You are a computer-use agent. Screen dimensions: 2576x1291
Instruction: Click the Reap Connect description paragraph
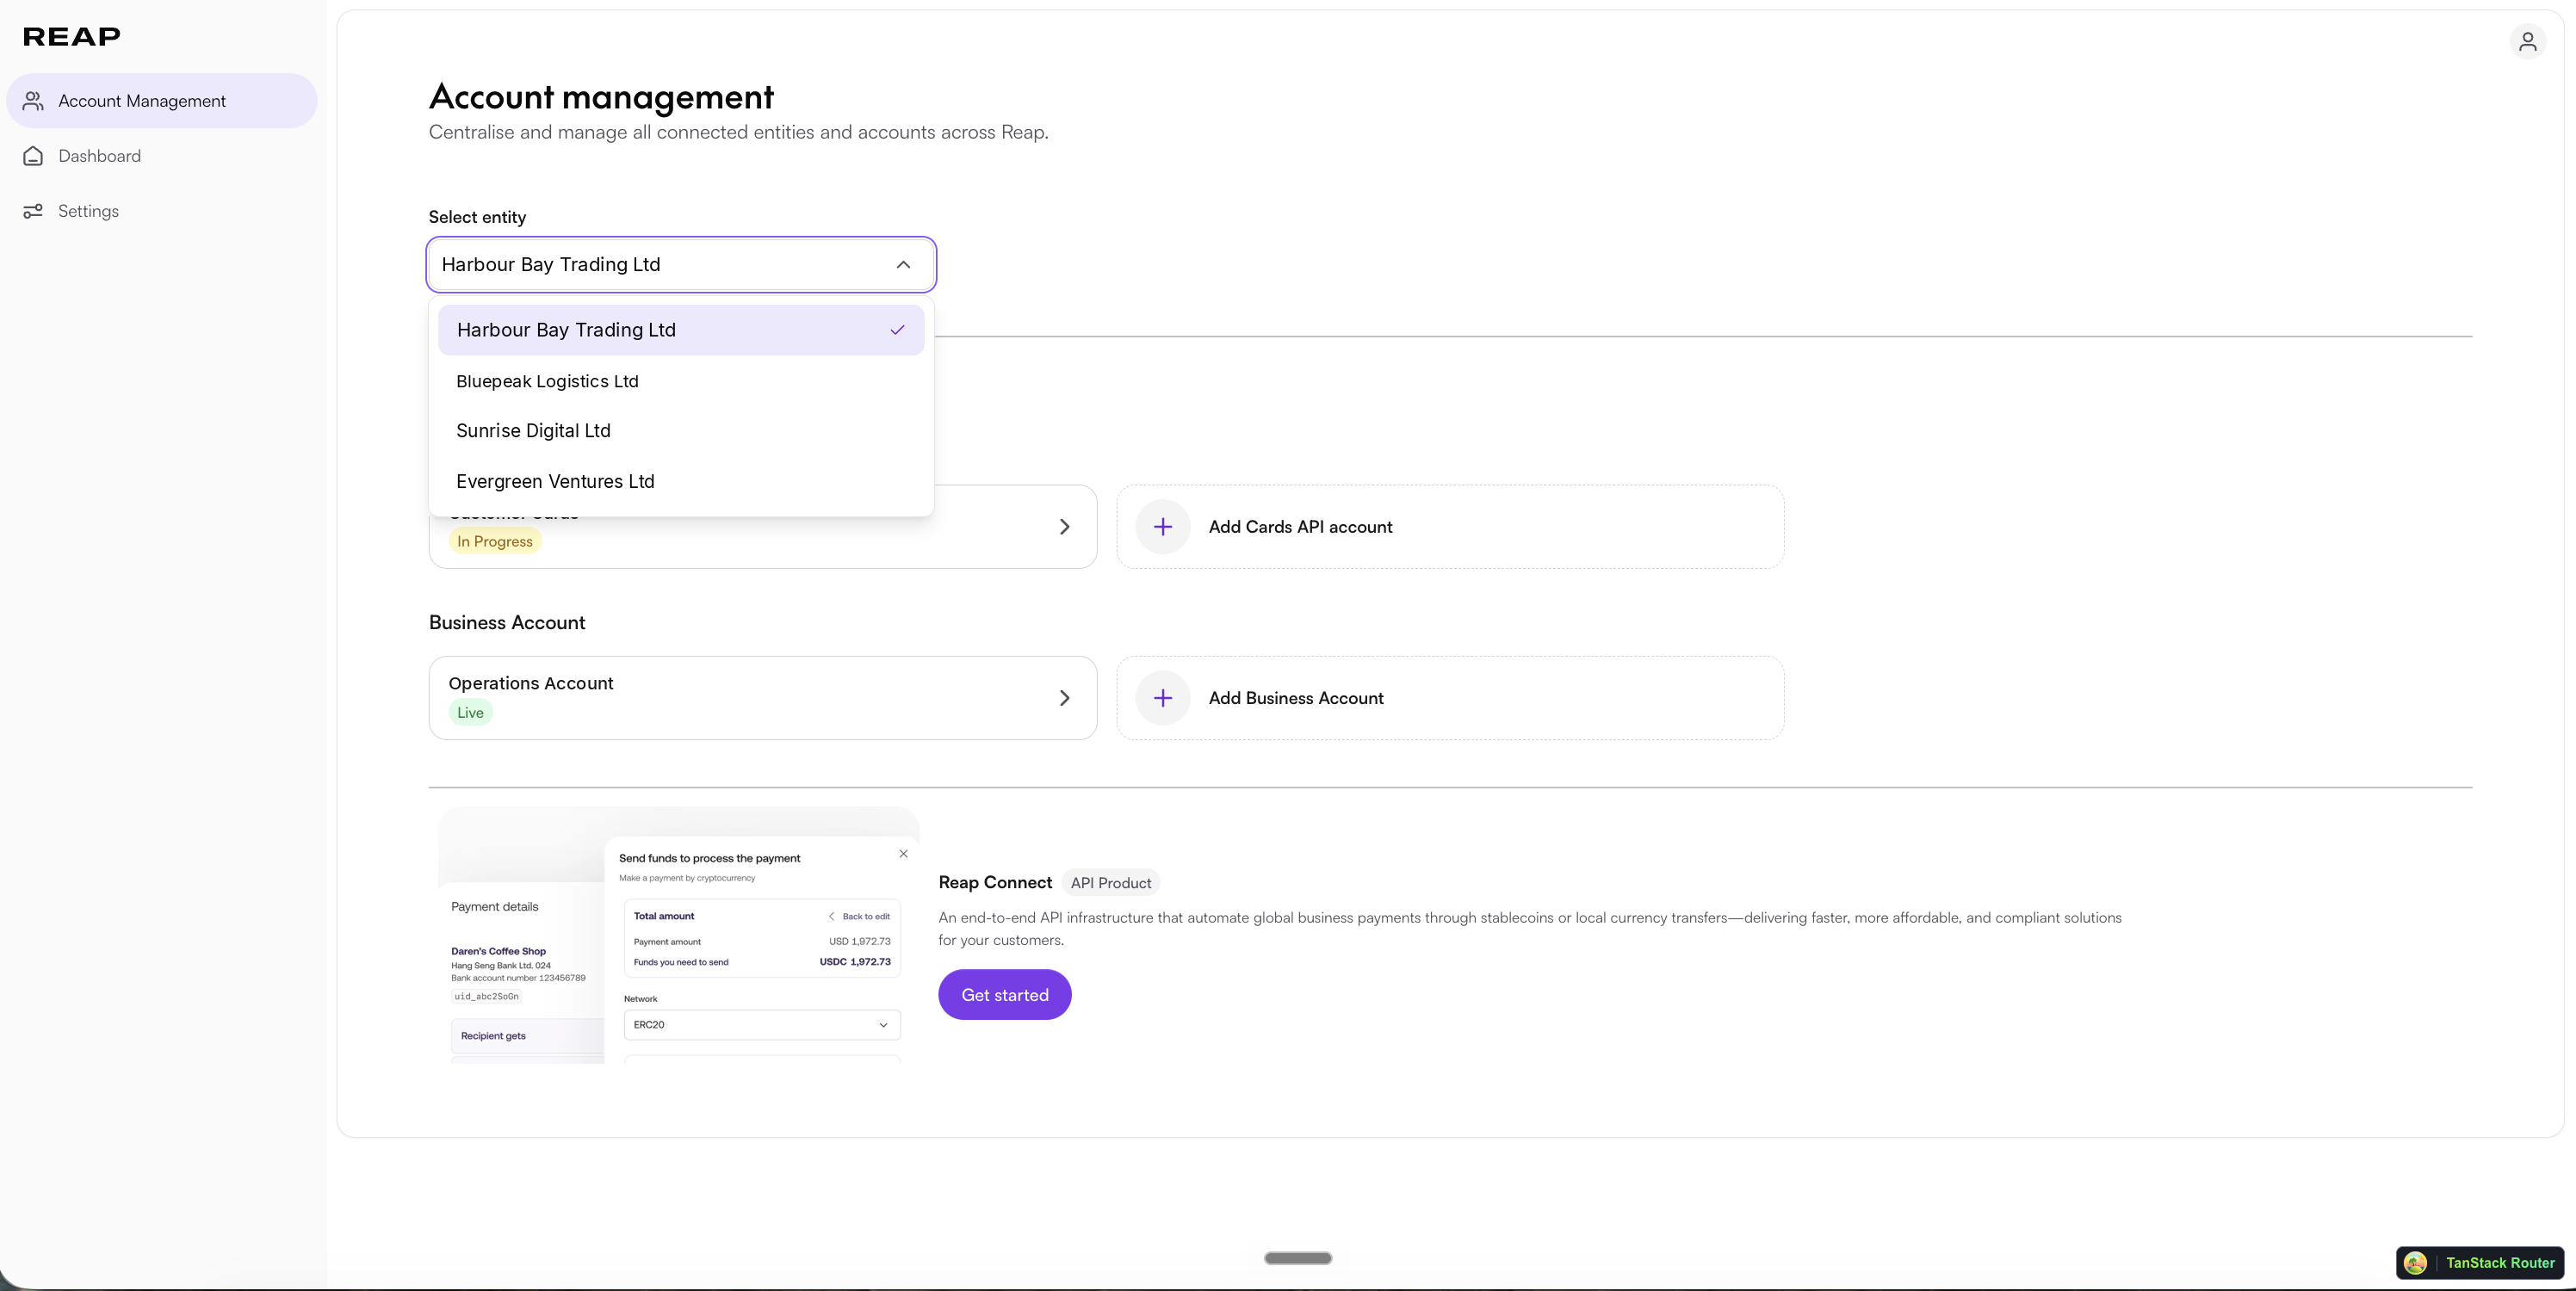click(1530, 929)
